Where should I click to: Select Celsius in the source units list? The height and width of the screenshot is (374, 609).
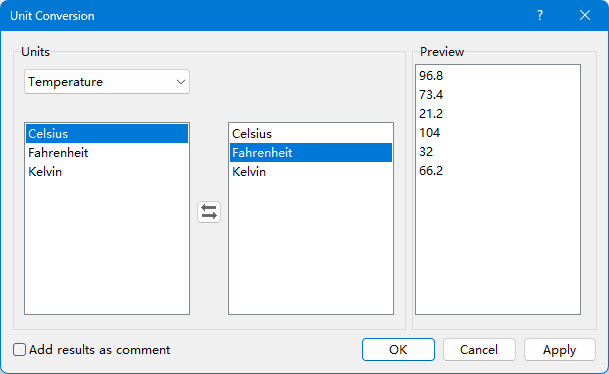click(107, 134)
